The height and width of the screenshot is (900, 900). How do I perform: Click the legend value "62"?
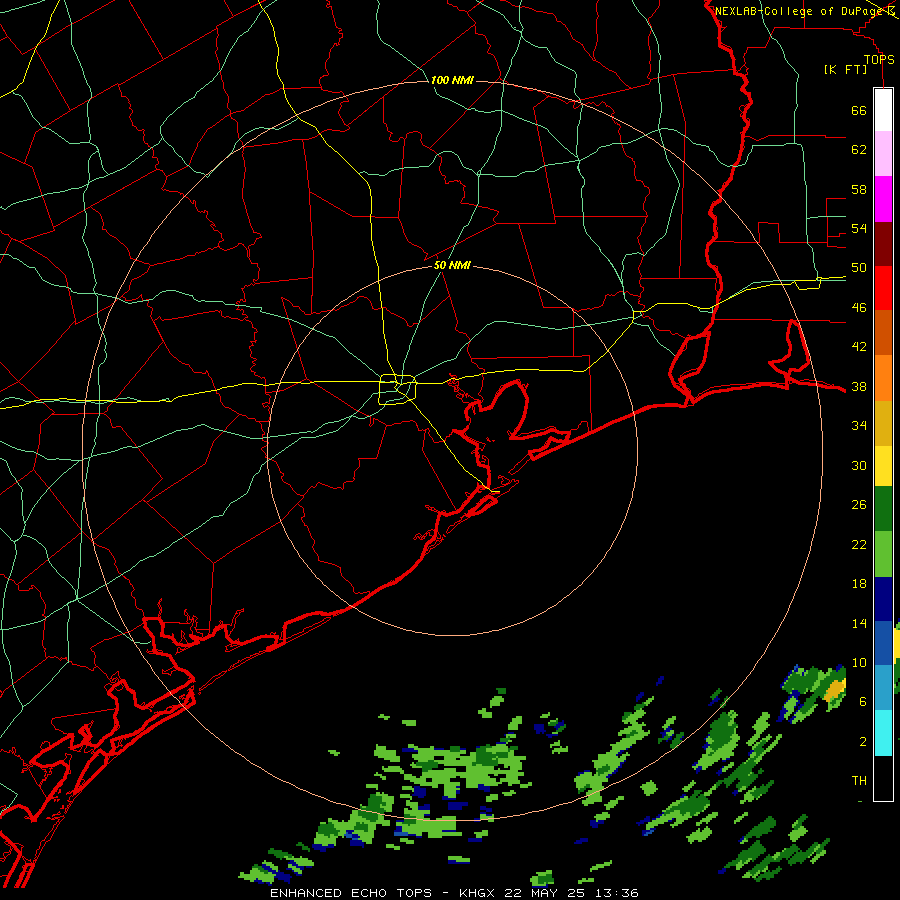coord(859,150)
